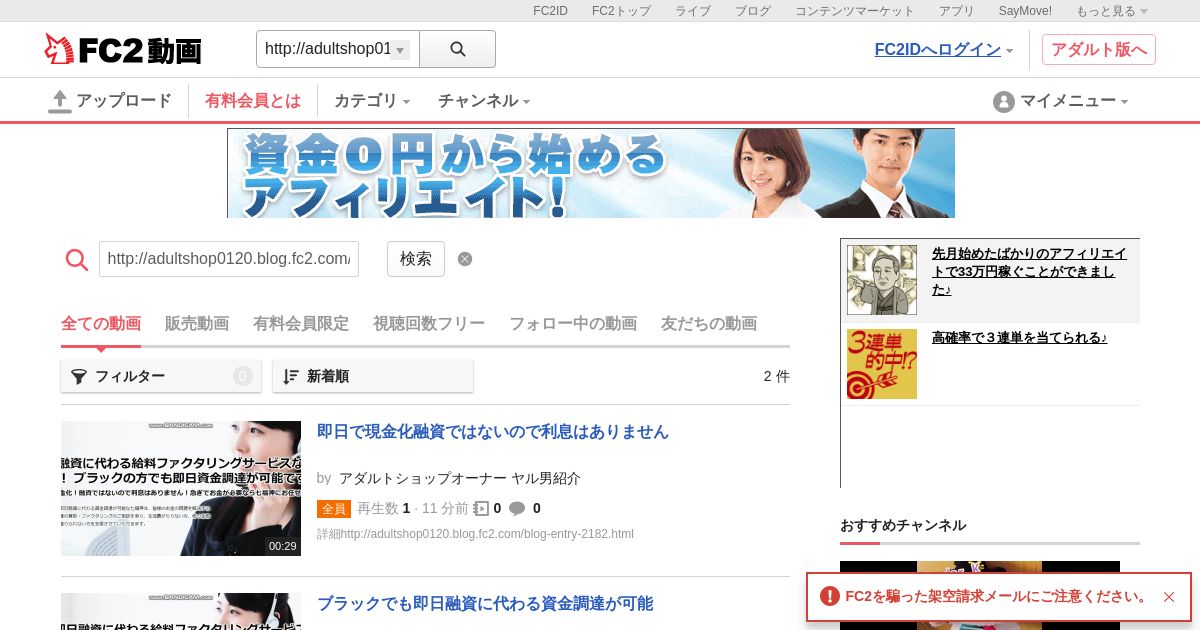Open video ブラックでも即日融資に代わる資金調達が可能
The image size is (1200, 630).
click(x=485, y=604)
